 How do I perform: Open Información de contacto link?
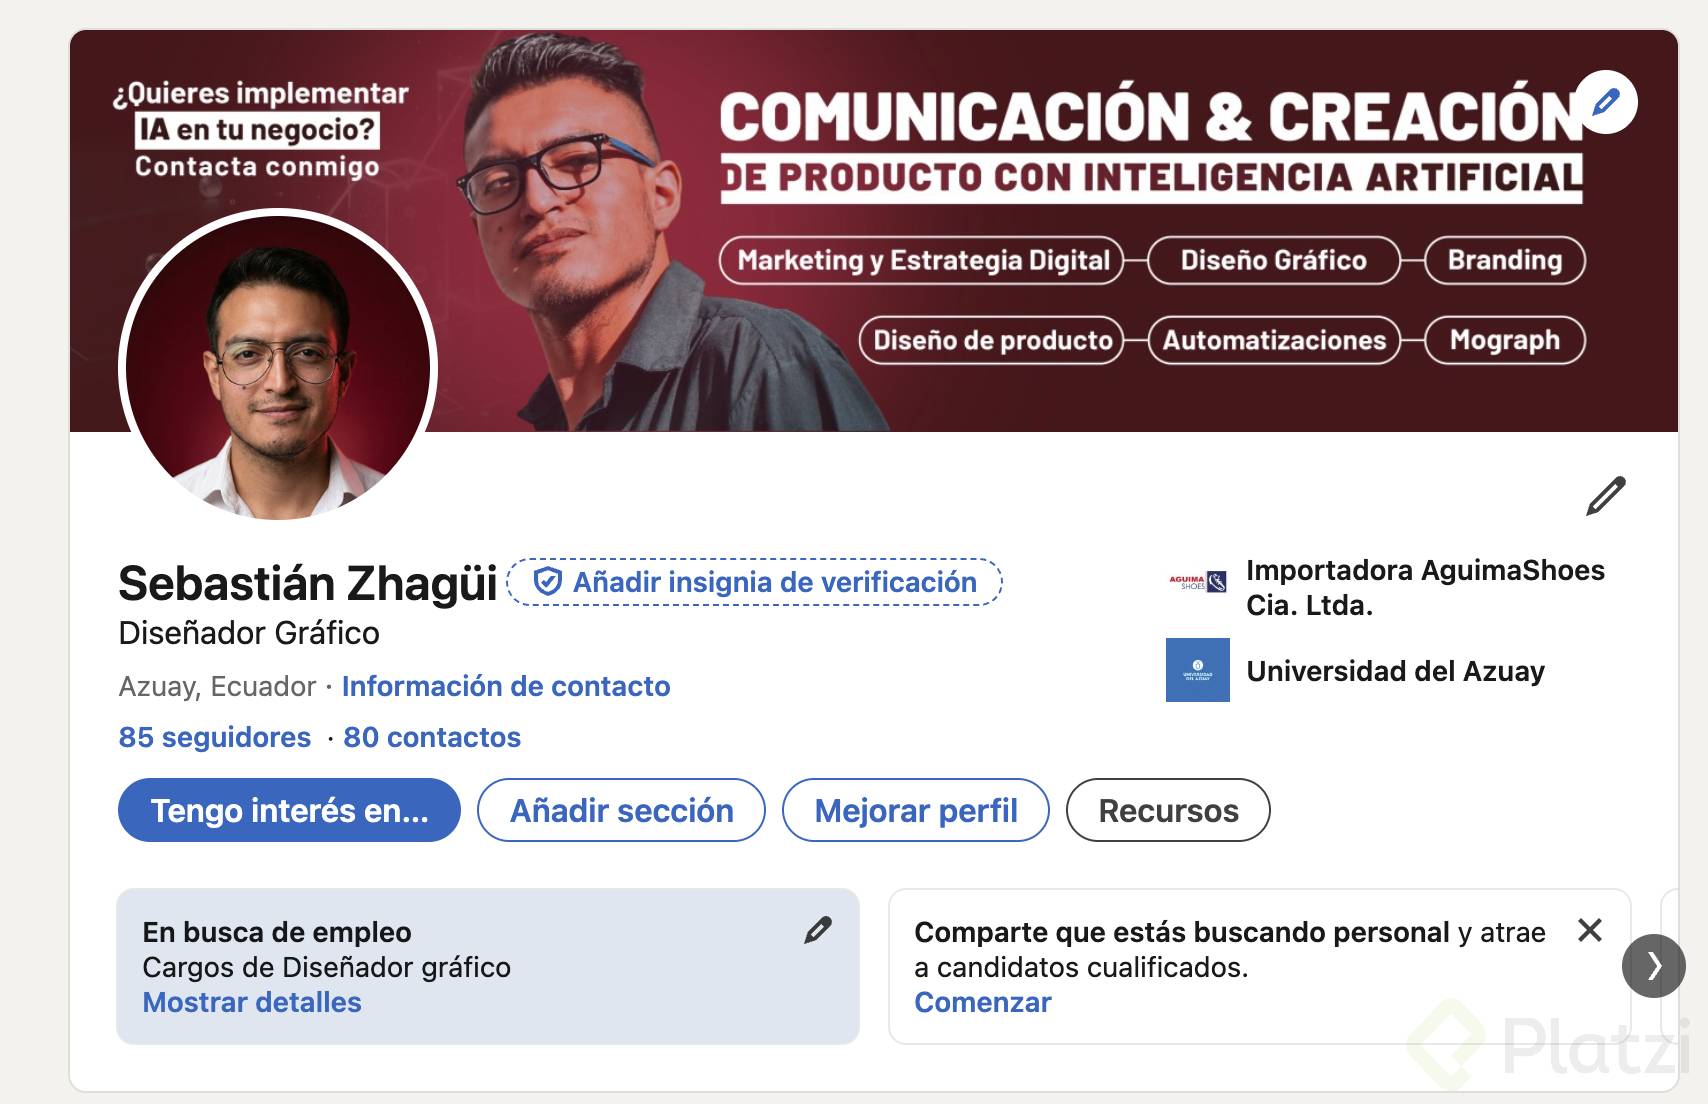click(x=505, y=686)
